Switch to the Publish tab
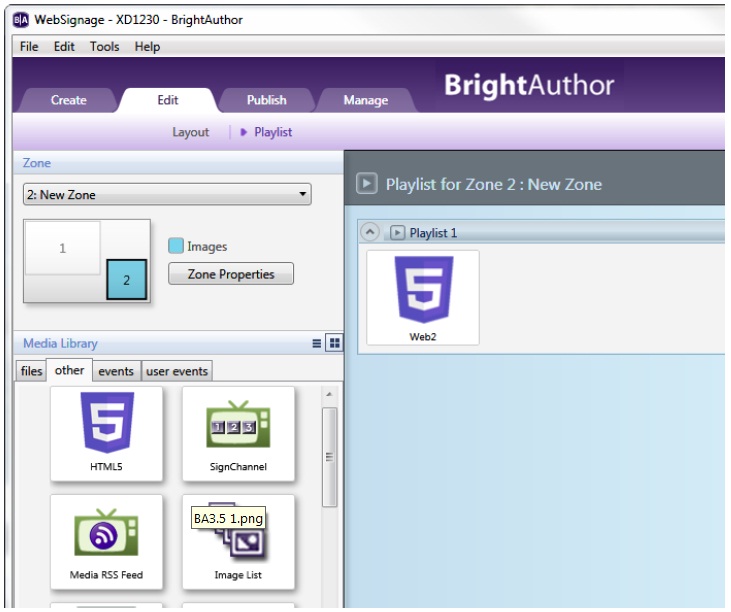This screenshot has height=612, width=731. pyautogui.click(x=266, y=100)
